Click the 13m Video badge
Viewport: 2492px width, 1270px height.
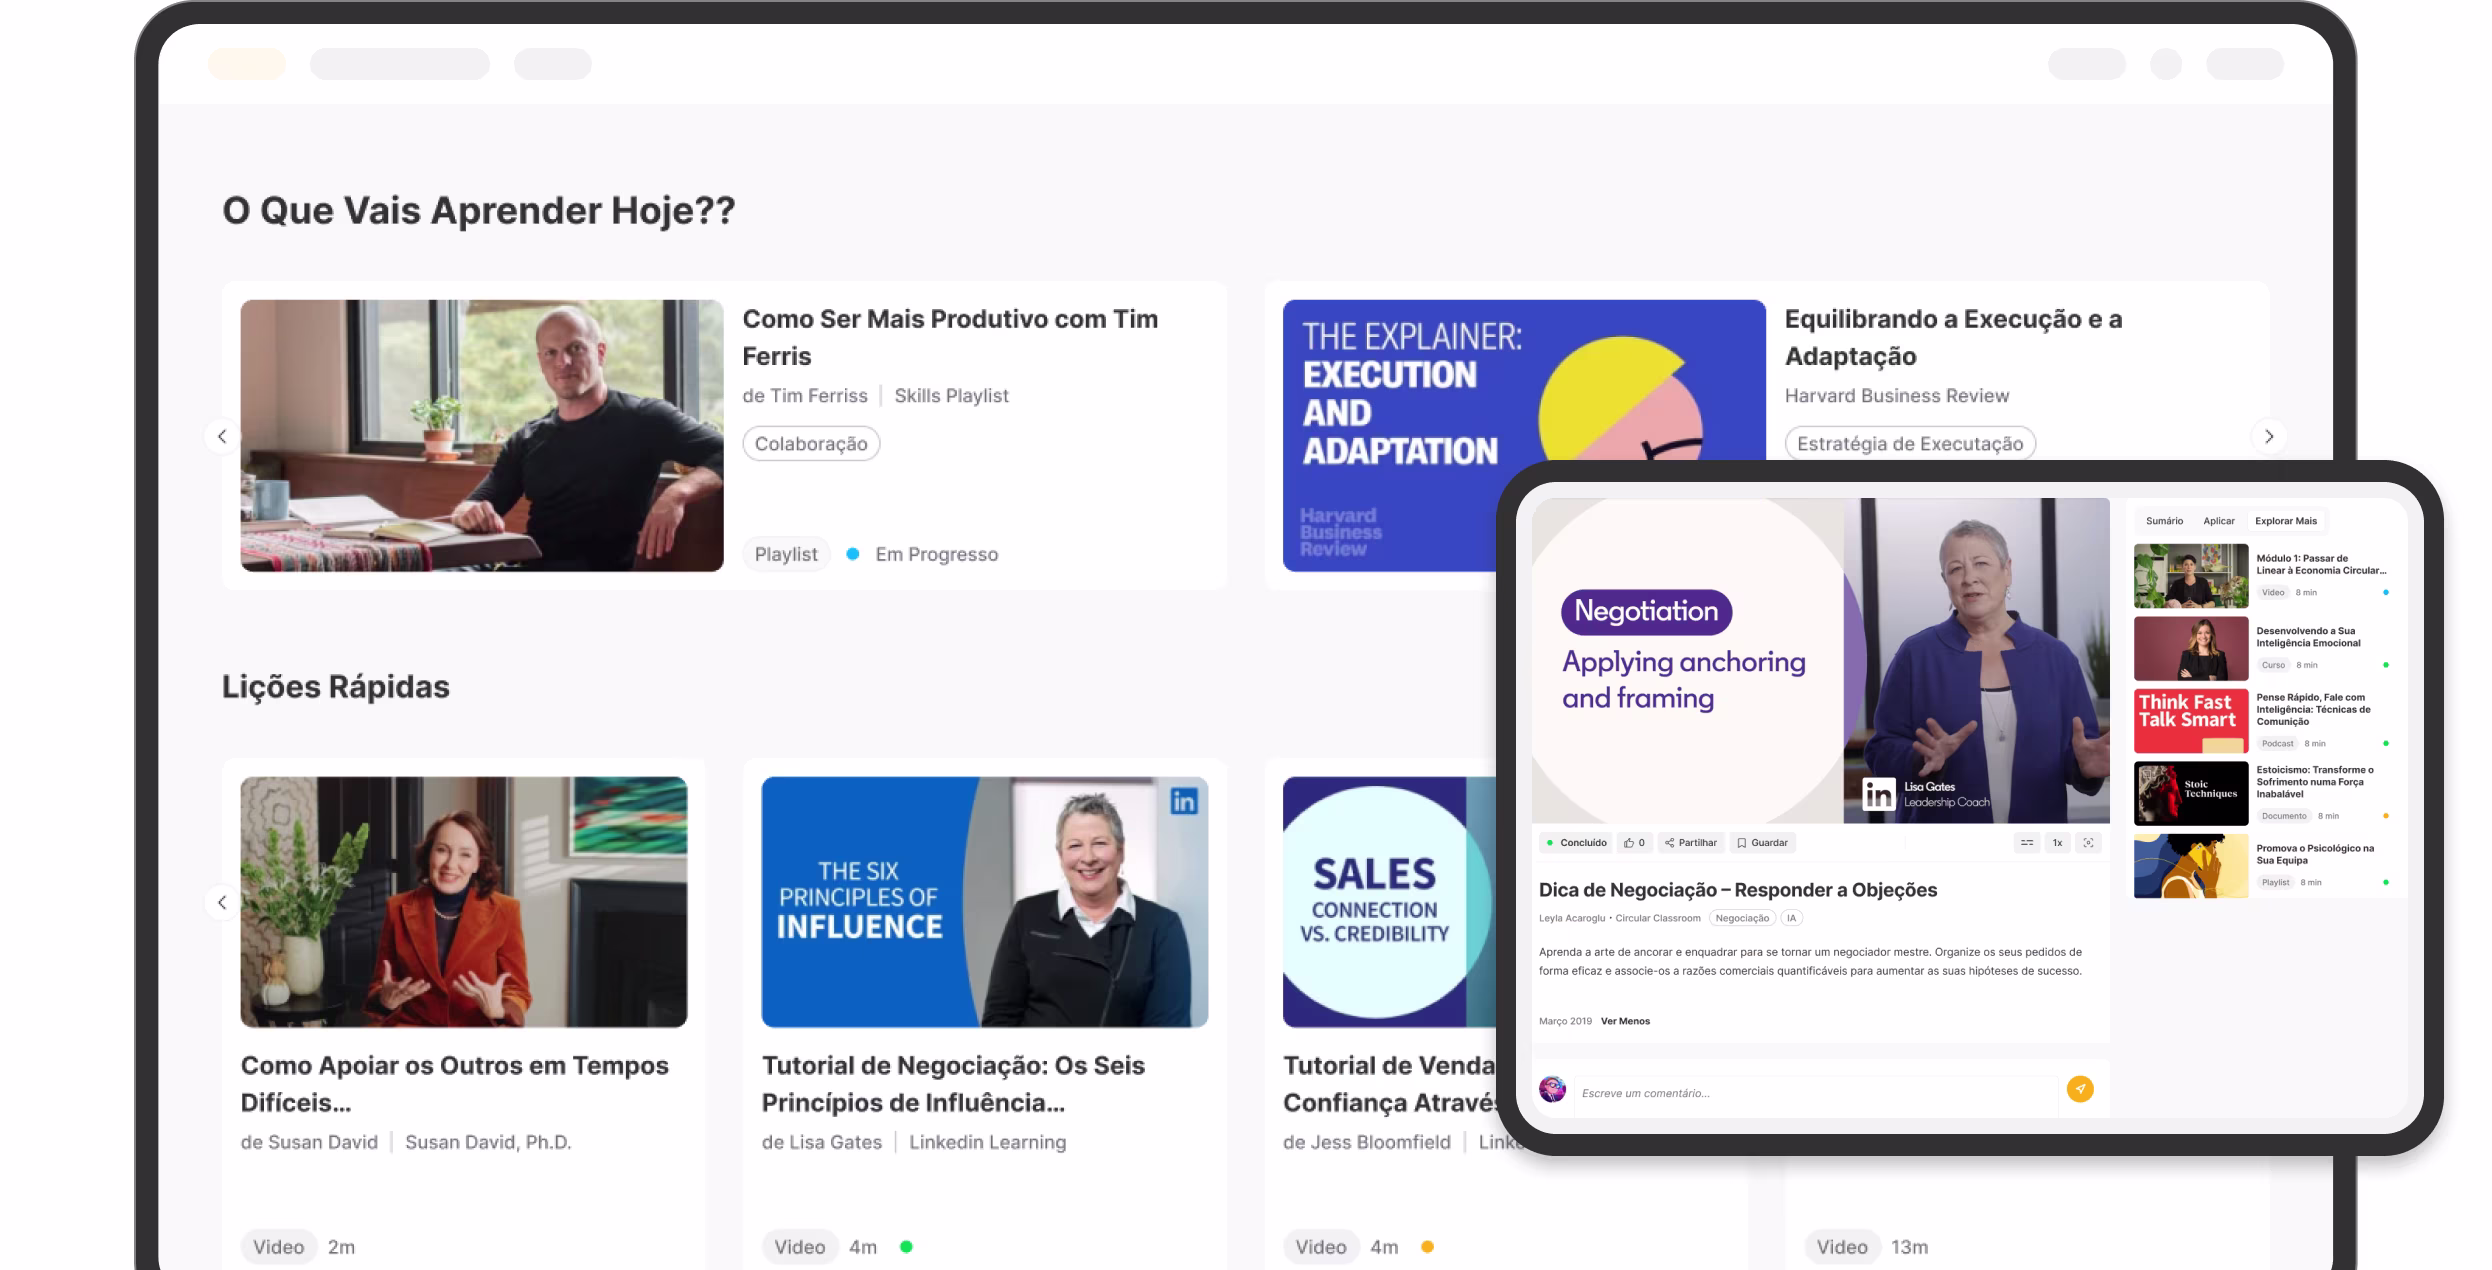(x=1842, y=1247)
